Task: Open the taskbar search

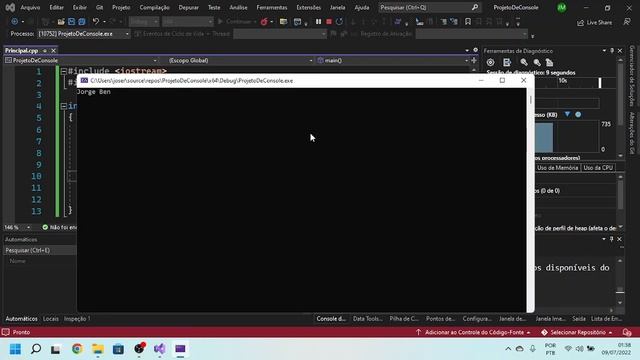Action: (36, 349)
